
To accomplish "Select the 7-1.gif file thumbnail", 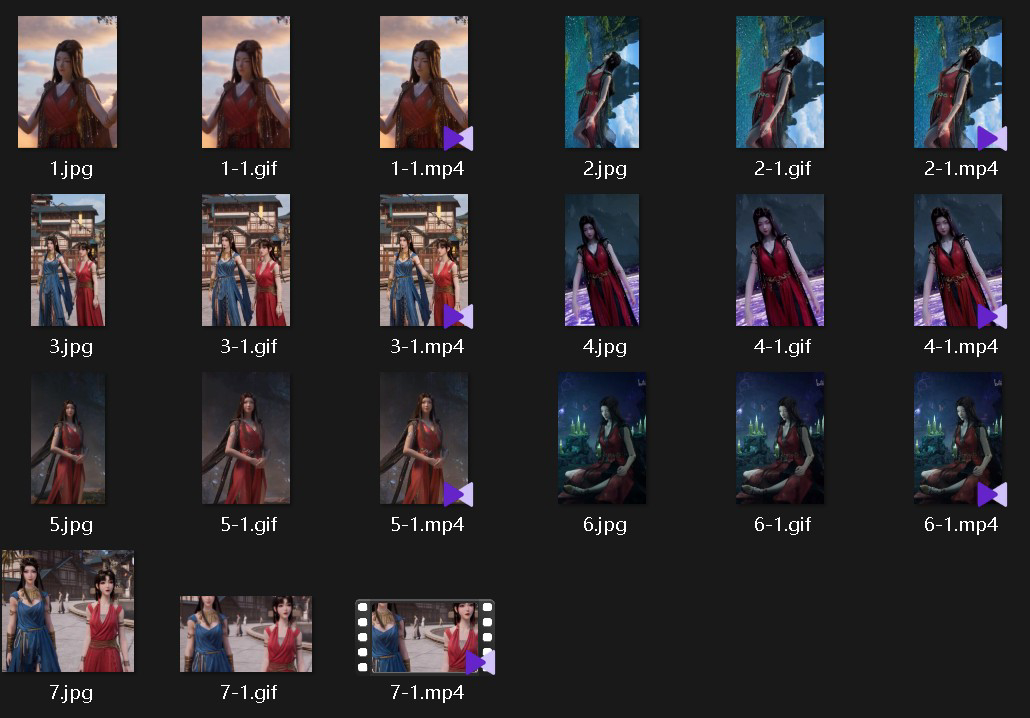I will 246,634.
